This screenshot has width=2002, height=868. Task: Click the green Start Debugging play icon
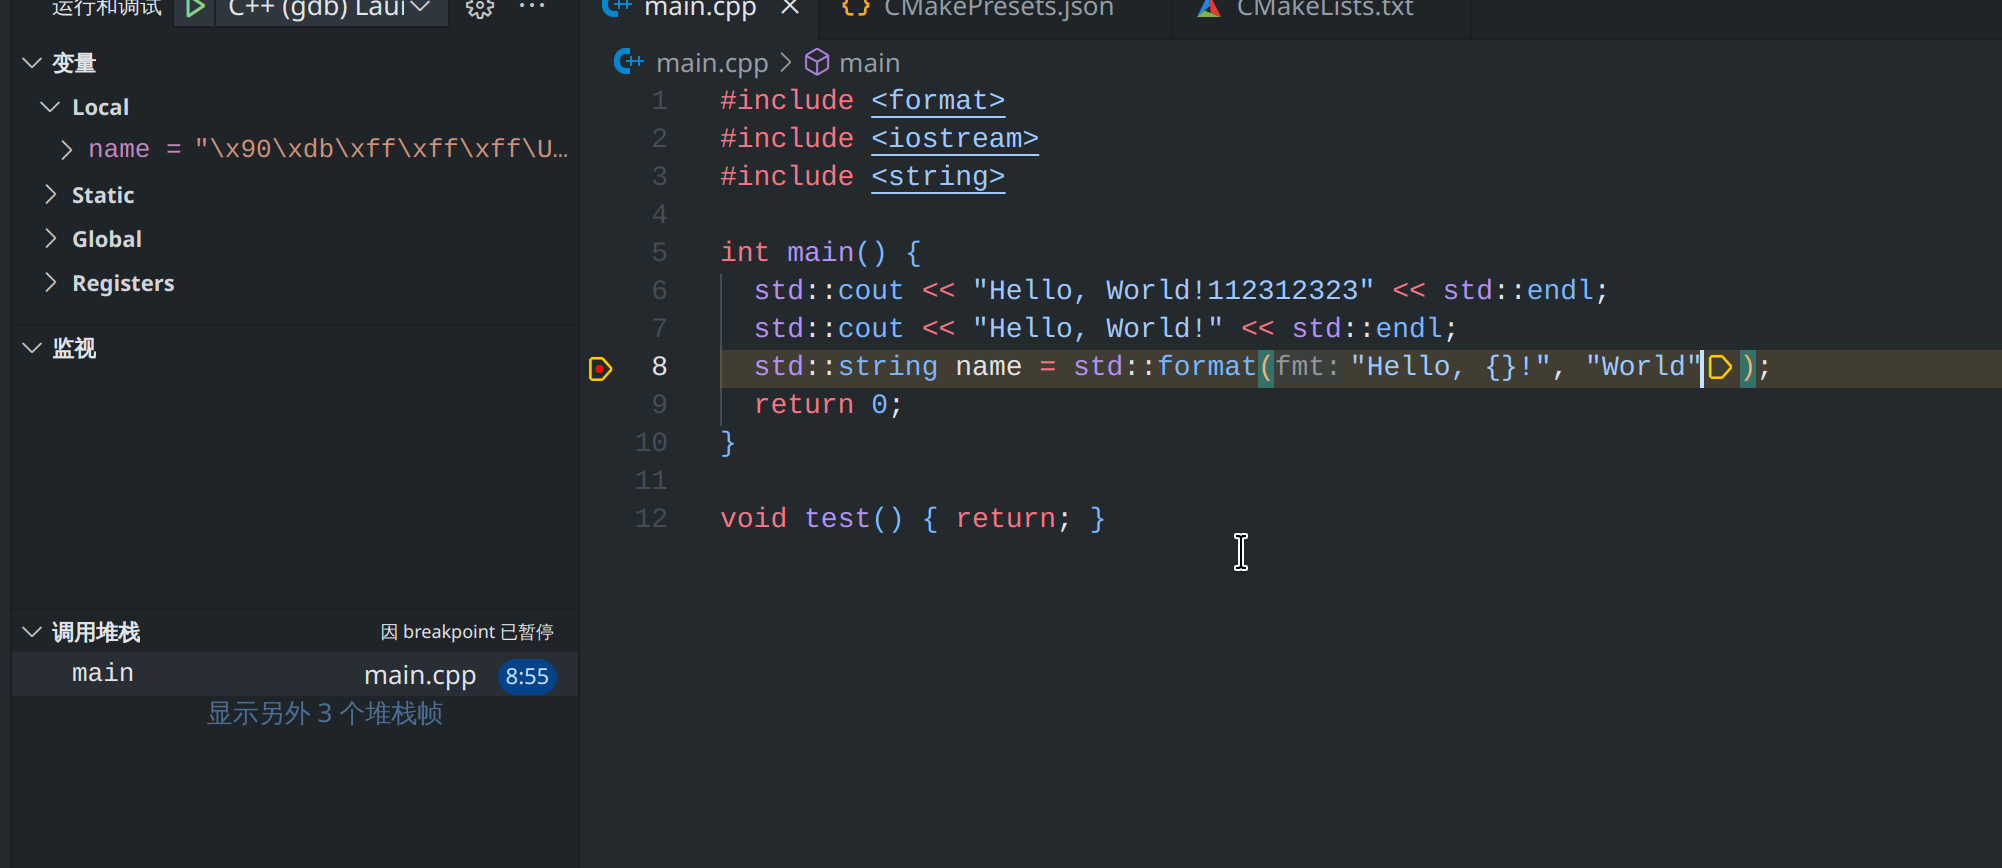[x=195, y=9]
